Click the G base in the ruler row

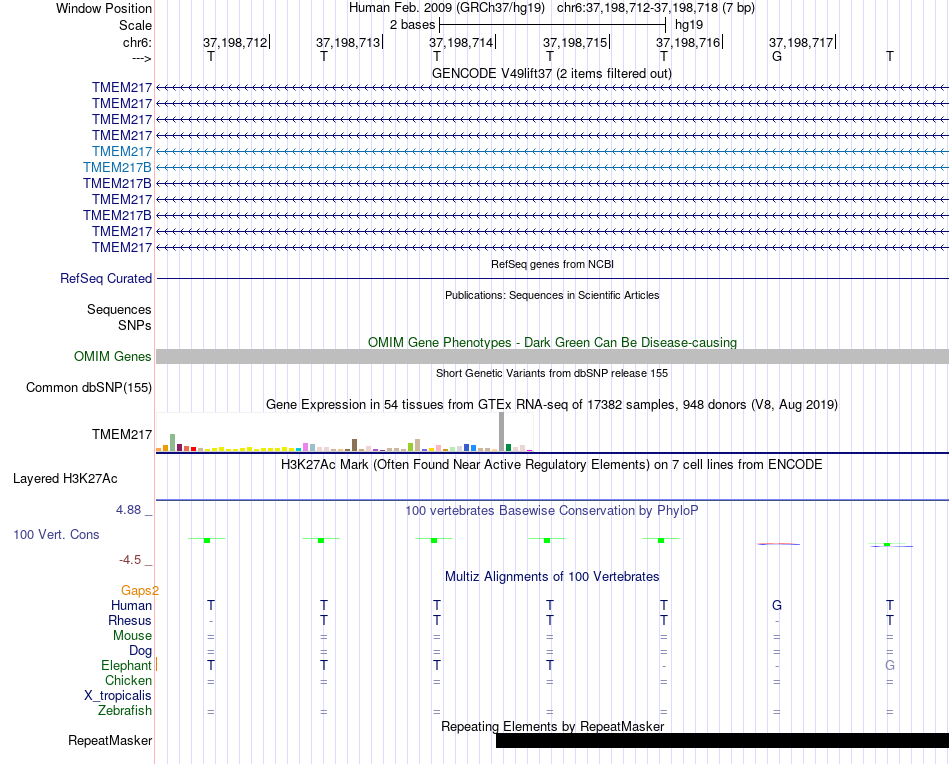point(777,56)
